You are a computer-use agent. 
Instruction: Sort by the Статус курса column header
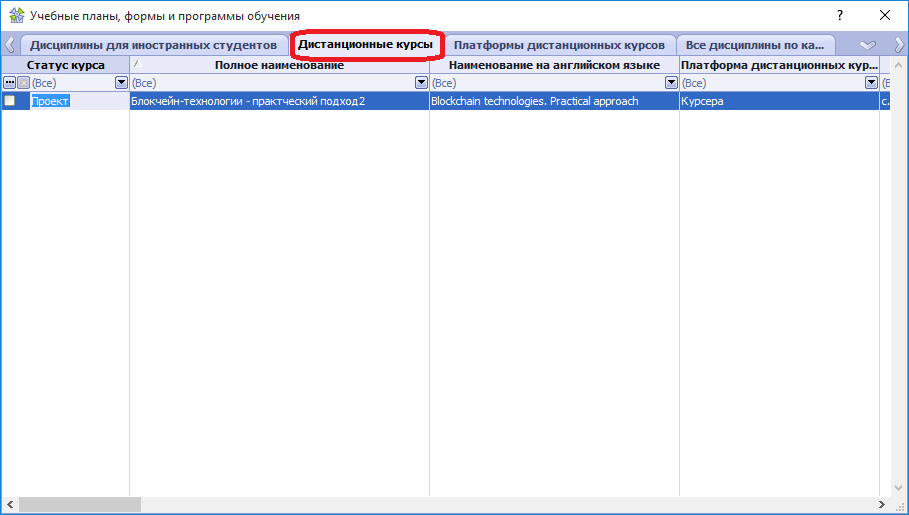66,65
